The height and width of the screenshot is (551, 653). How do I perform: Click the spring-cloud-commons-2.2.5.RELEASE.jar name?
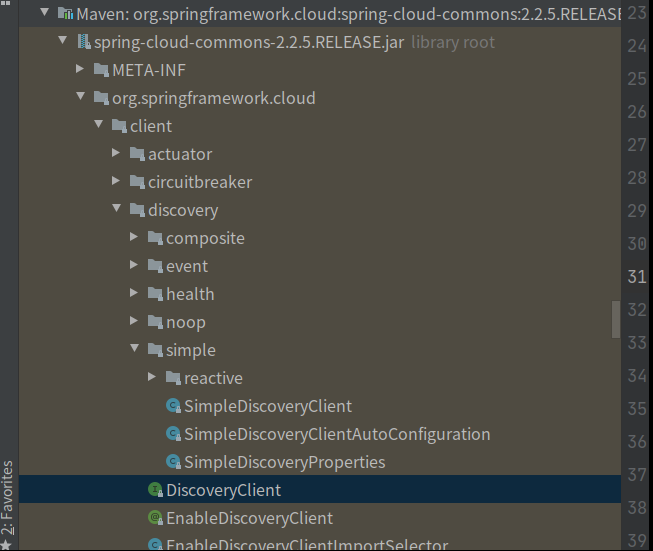[x=249, y=42]
